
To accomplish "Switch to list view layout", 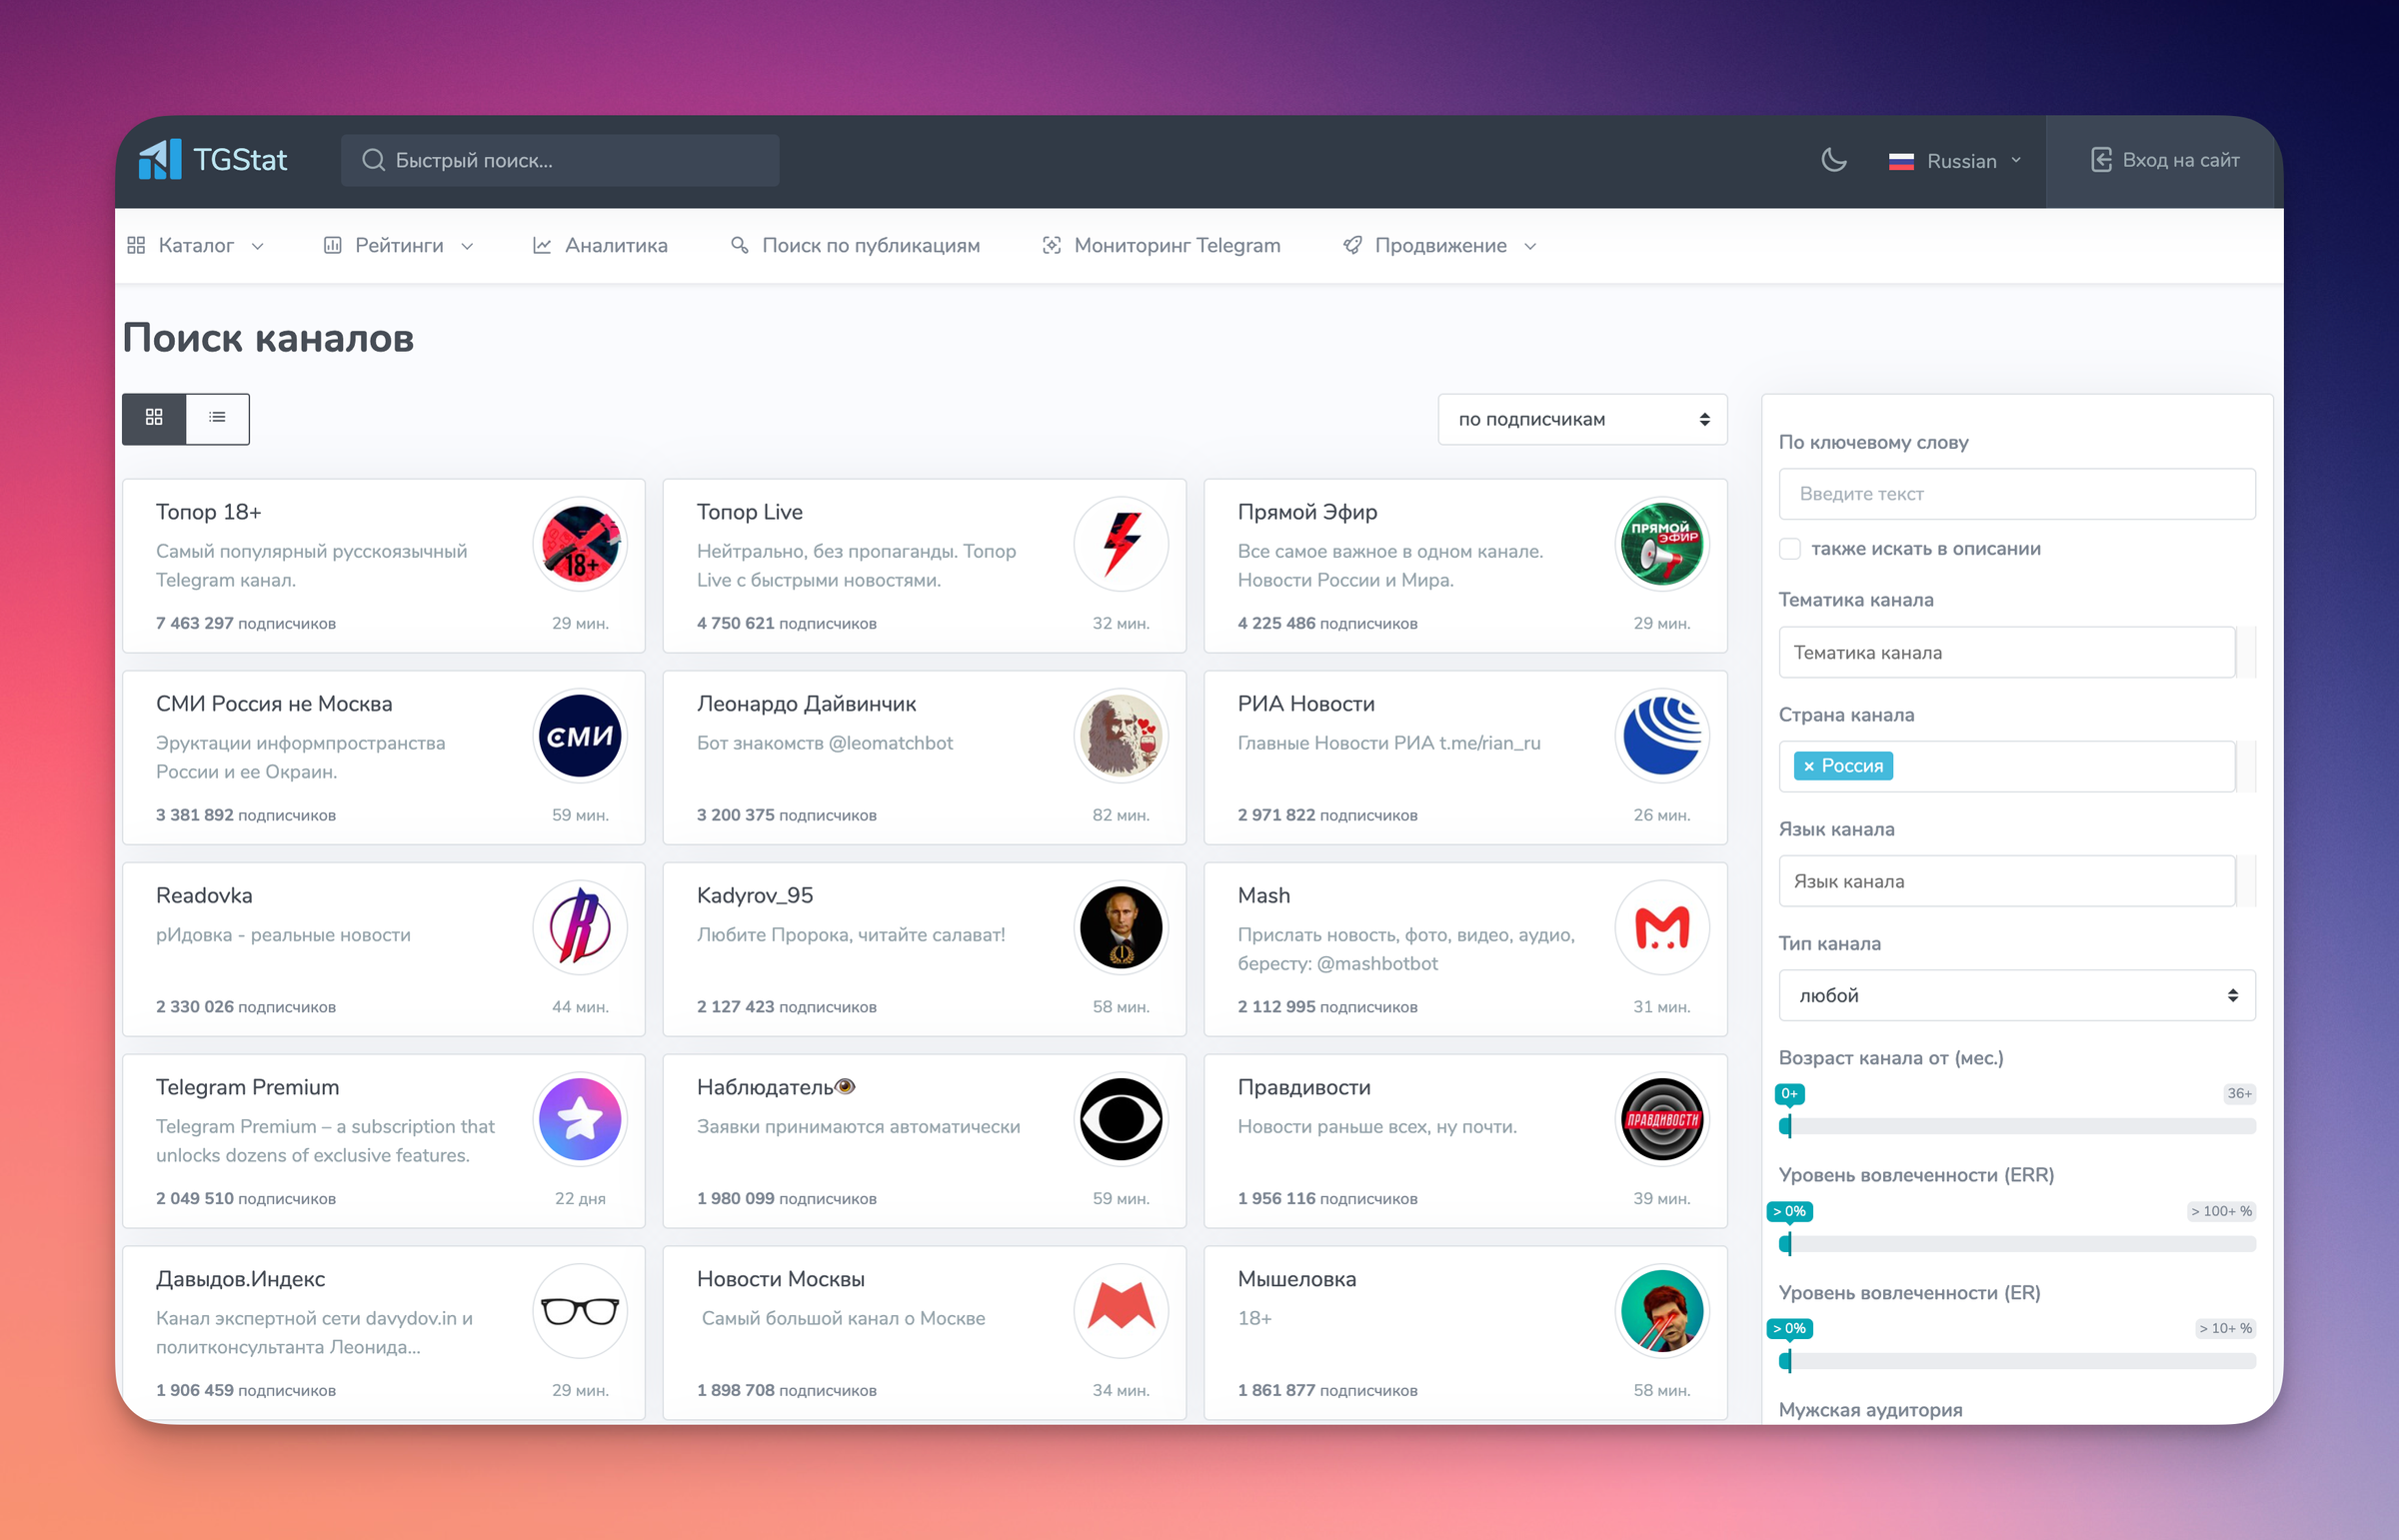I will pyautogui.click(x=217, y=418).
